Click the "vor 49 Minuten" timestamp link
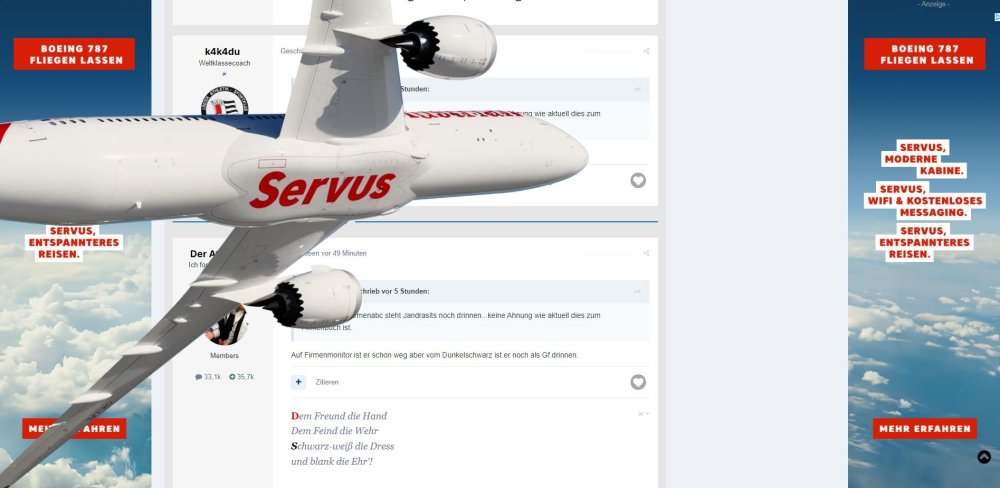 (x=344, y=253)
